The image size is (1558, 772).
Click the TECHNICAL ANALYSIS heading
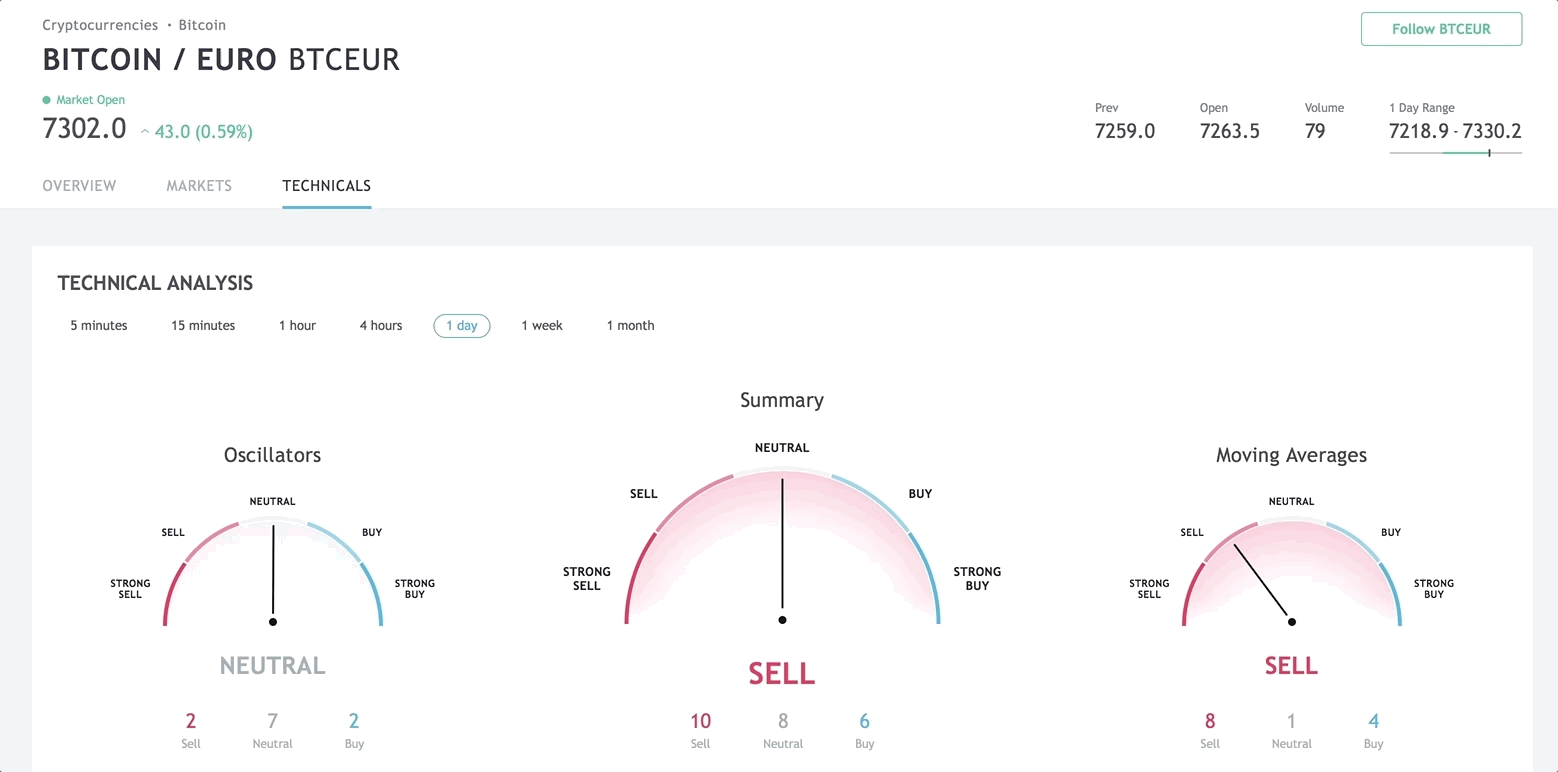pos(155,283)
